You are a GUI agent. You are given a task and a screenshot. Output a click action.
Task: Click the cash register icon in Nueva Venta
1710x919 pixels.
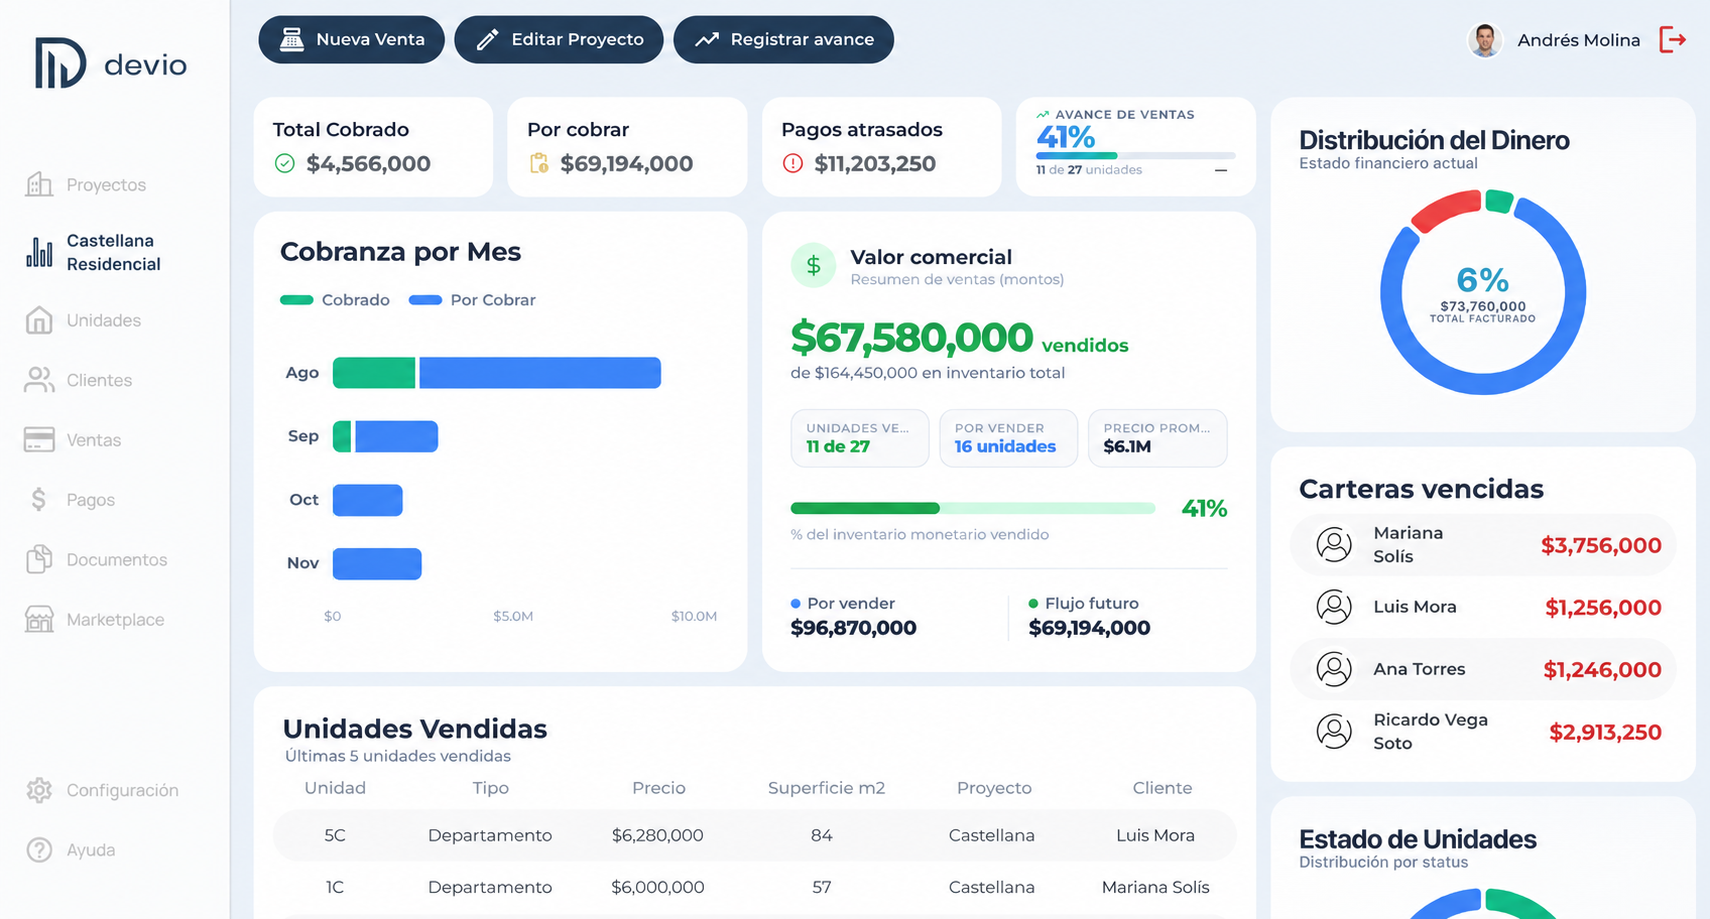coord(291,40)
